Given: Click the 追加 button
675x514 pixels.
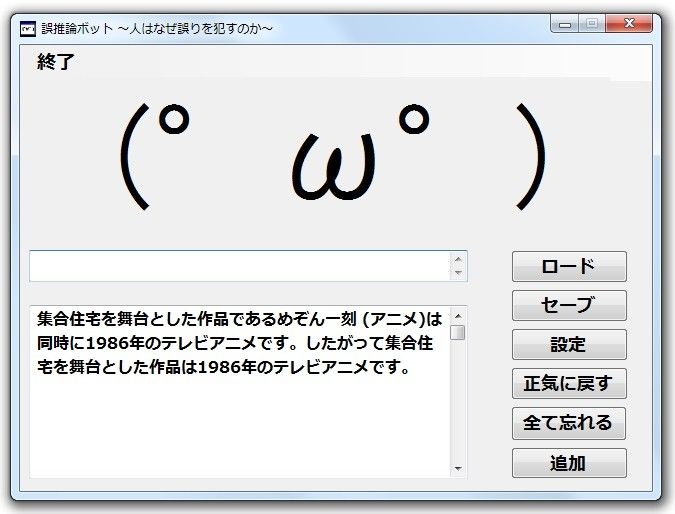Looking at the screenshot, I should 569,462.
